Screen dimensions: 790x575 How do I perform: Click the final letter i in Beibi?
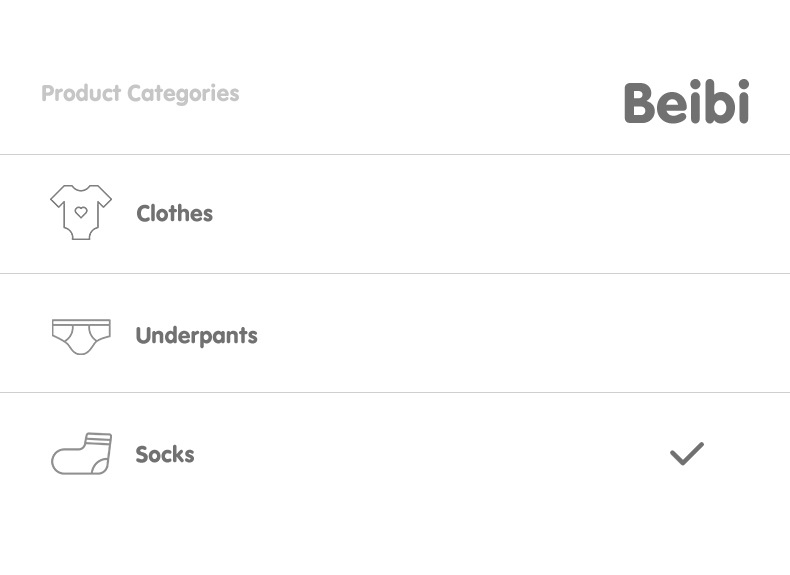(x=740, y=102)
